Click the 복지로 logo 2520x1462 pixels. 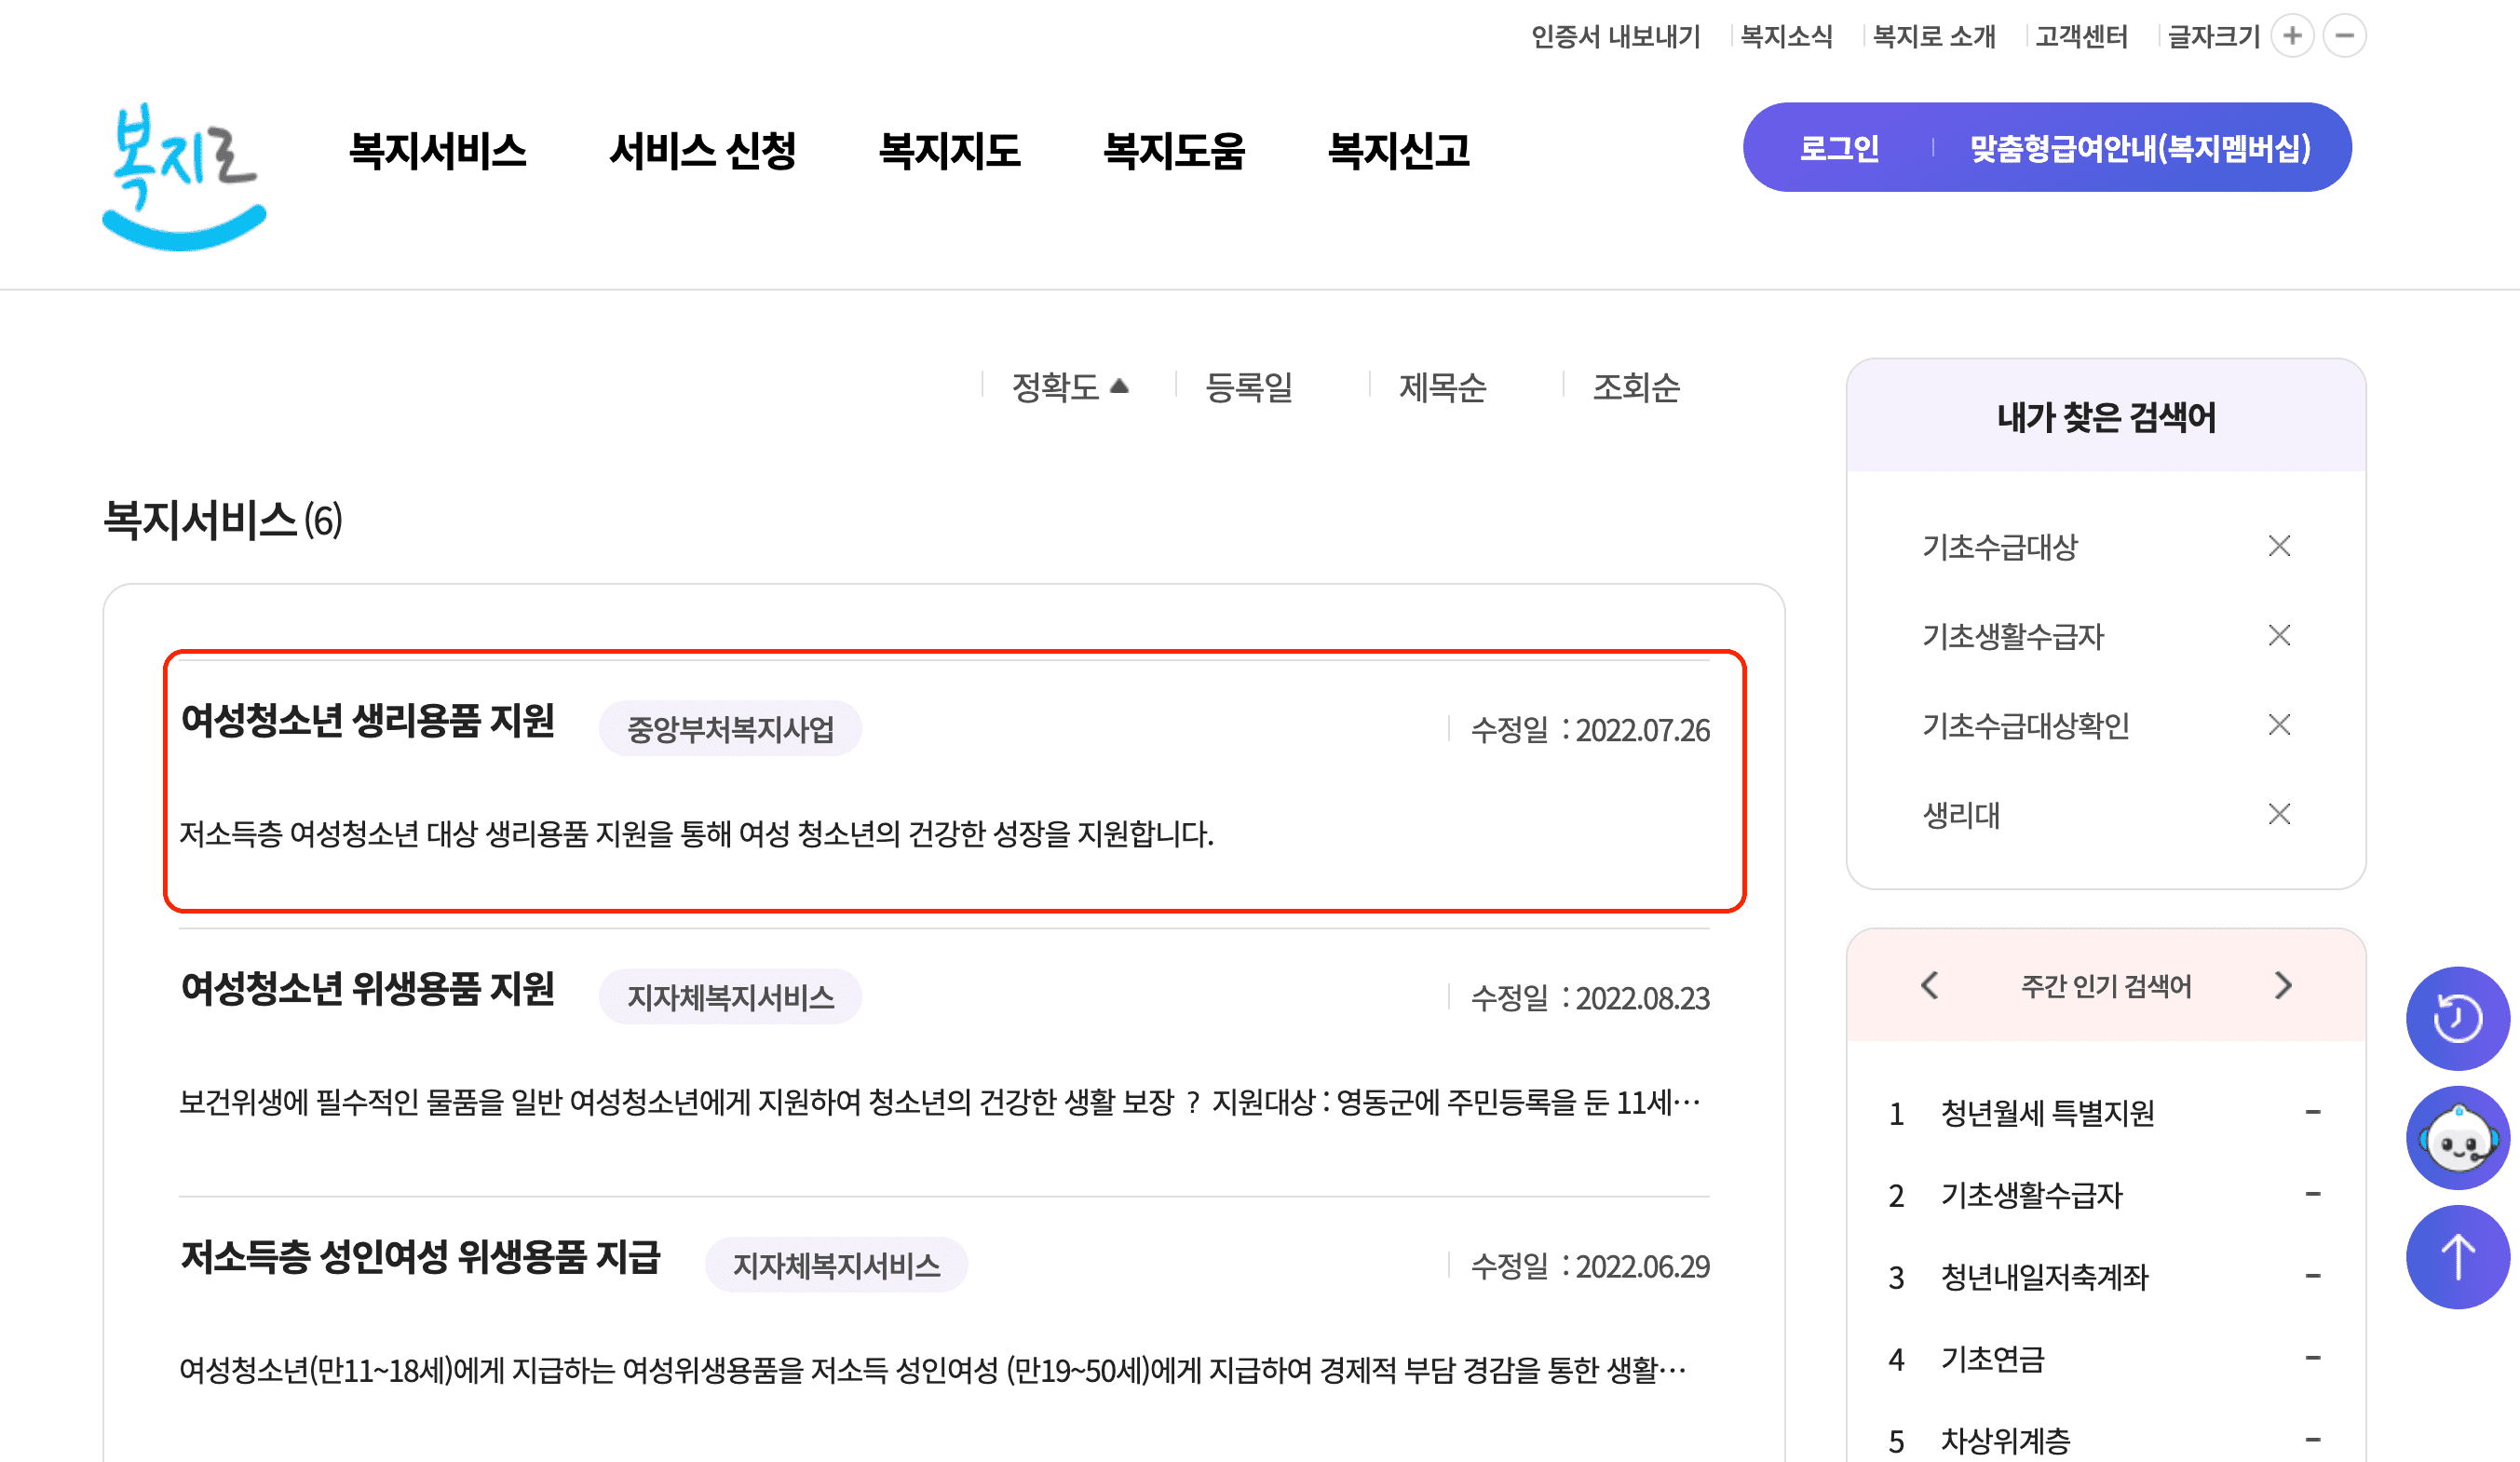coord(184,177)
